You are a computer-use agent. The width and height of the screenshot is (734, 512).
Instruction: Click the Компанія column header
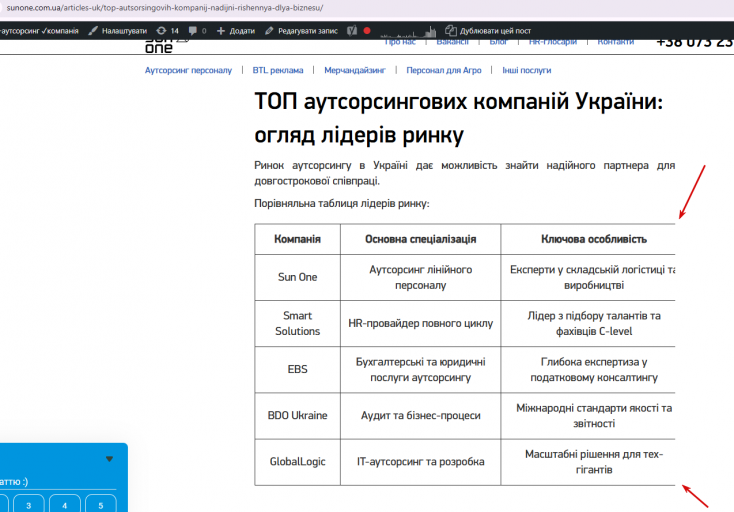(297, 239)
